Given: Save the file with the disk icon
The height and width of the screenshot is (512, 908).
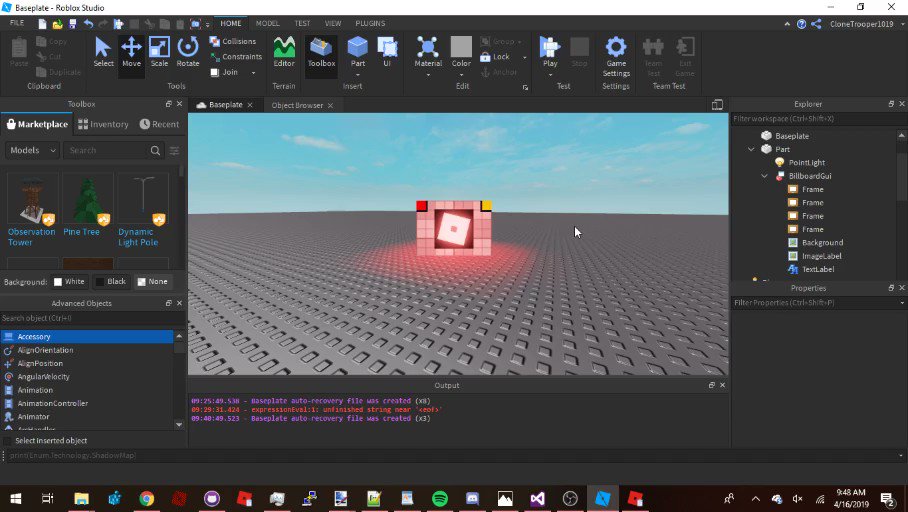Looking at the screenshot, I should coord(72,24).
